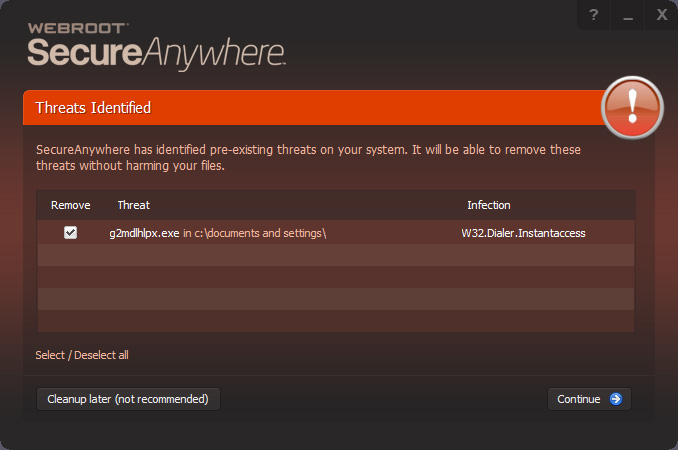The width and height of the screenshot is (678, 450).
Task: Click the Webroot SecureAnywhere logo
Action: coord(157,43)
